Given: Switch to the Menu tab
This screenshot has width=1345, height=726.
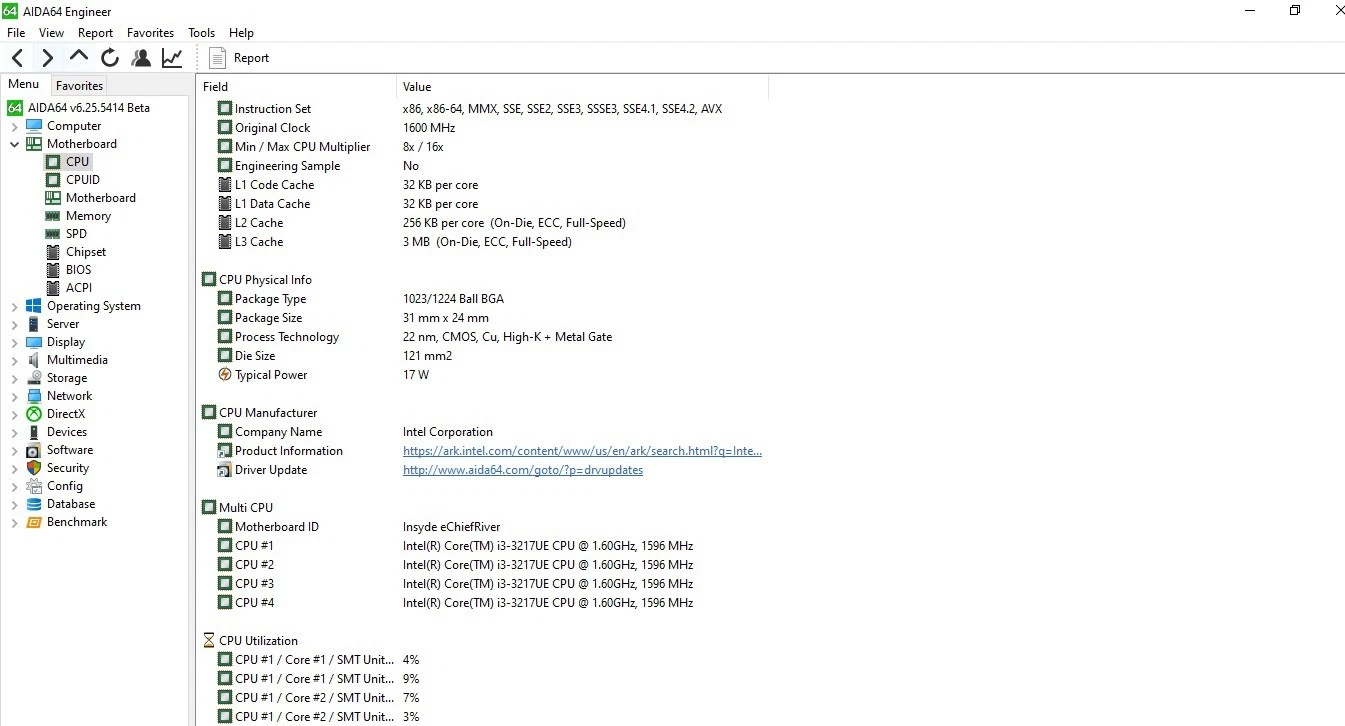Looking at the screenshot, I should (x=24, y=85).
